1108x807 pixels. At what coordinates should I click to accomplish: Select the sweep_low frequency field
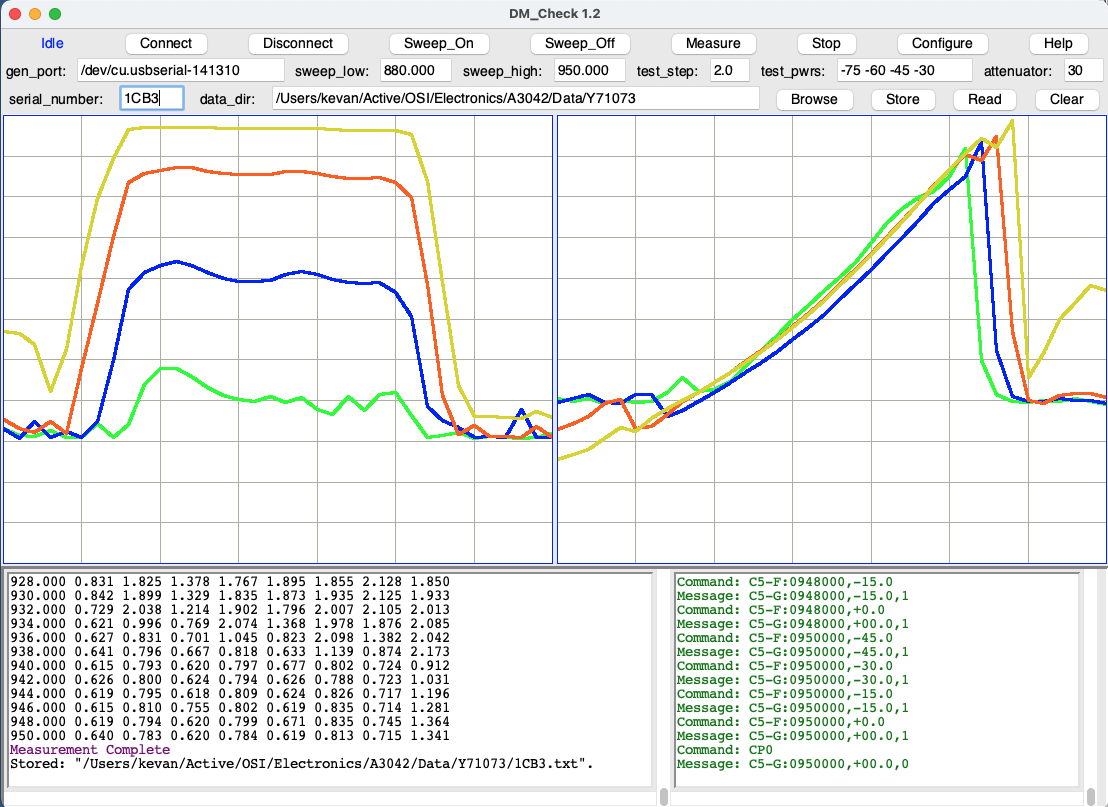click(415, 71)
